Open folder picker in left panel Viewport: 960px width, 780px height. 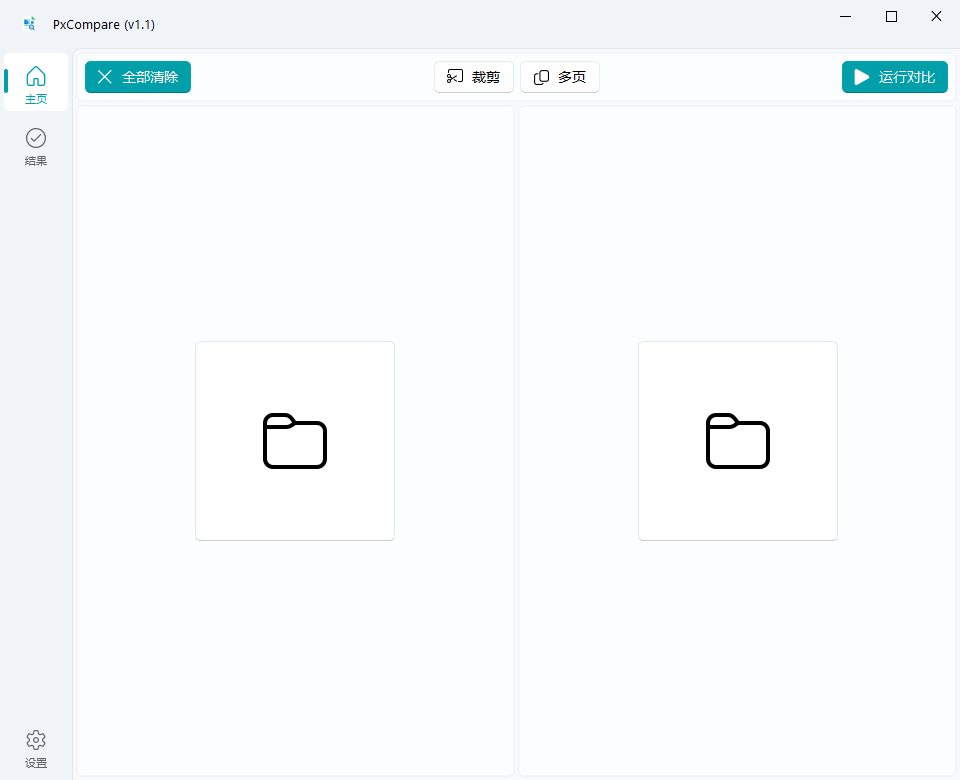click(295, 441)
